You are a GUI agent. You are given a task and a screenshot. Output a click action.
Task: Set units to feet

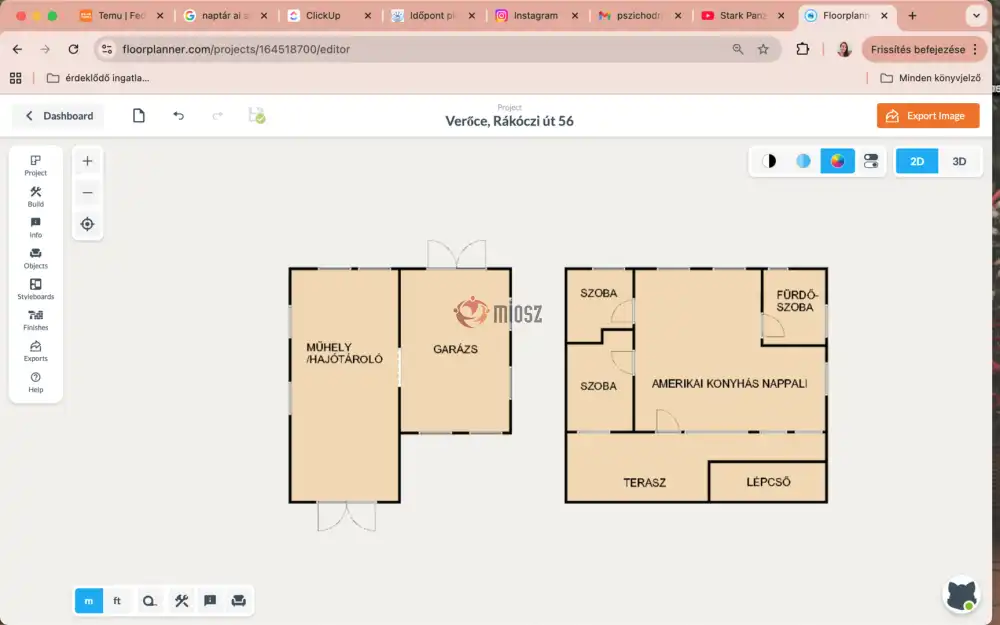117,601
